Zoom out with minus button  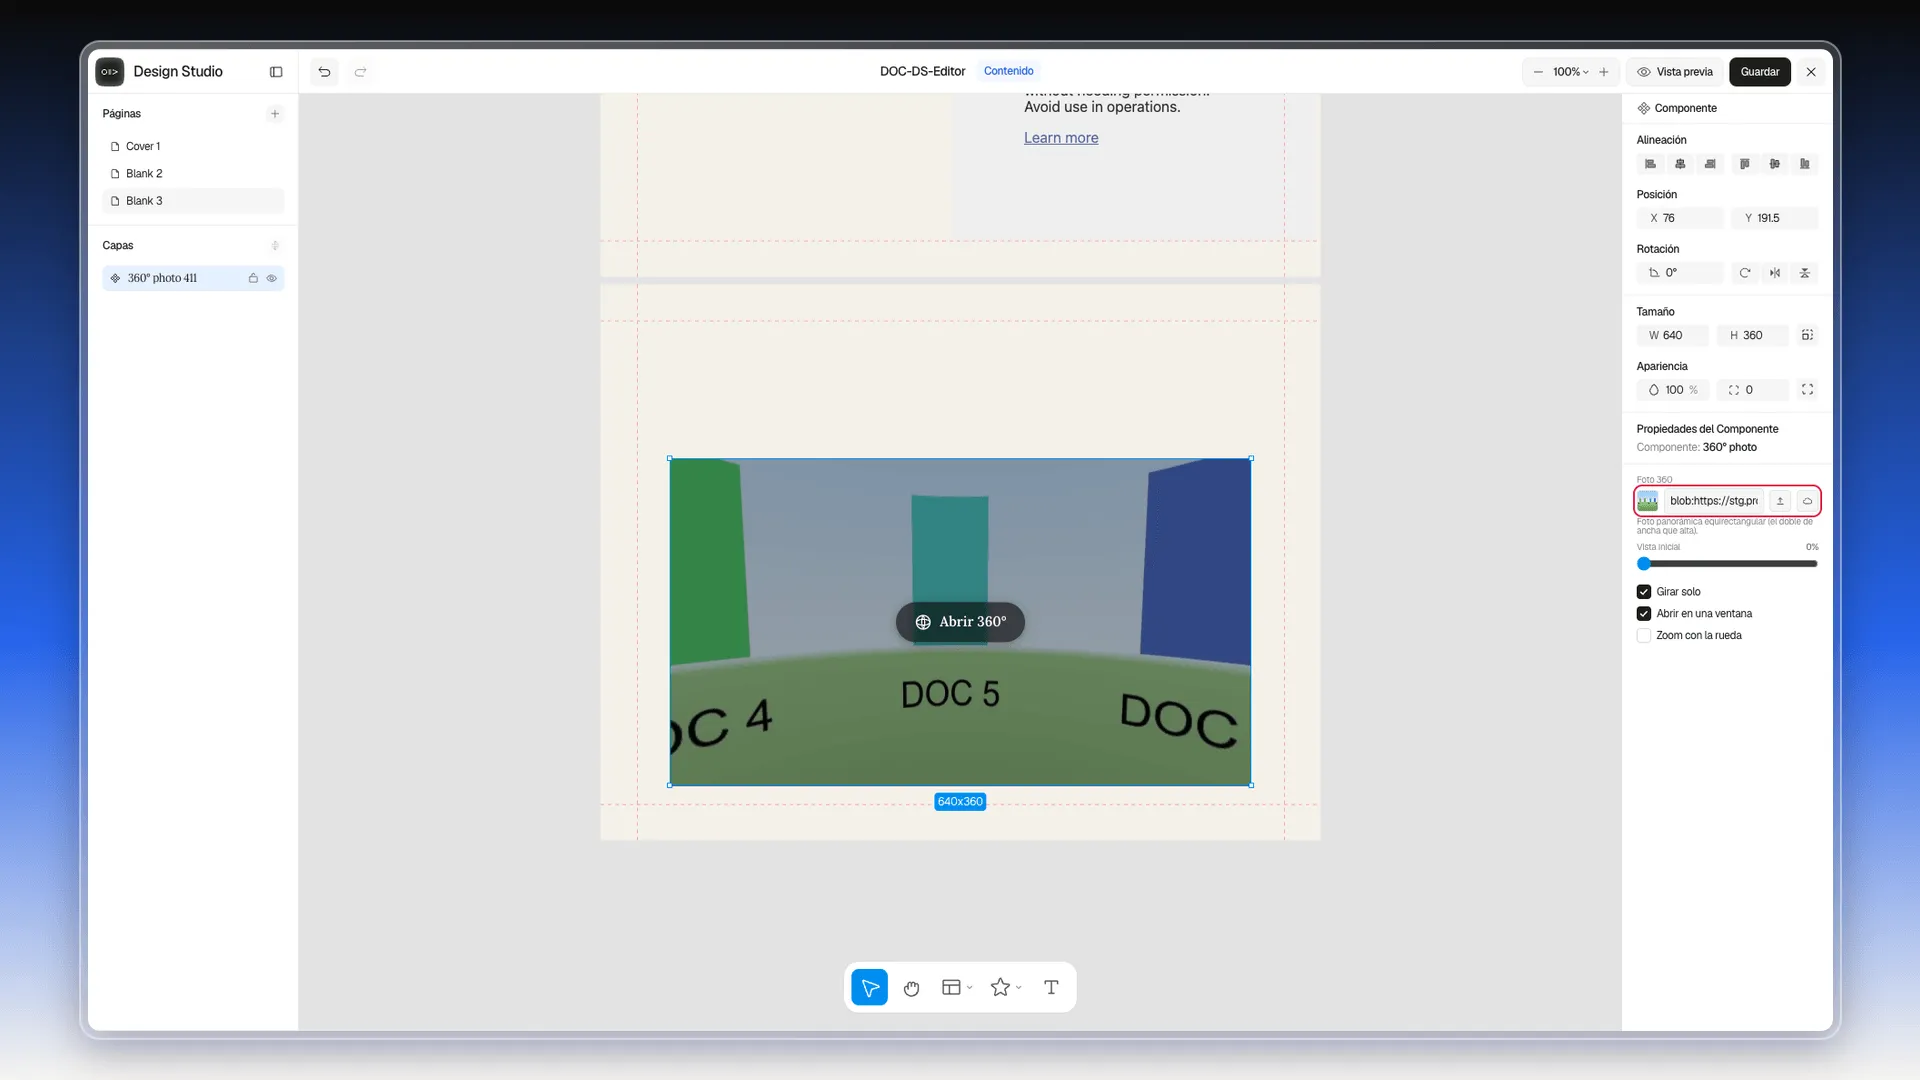(x=1538, y=72)
